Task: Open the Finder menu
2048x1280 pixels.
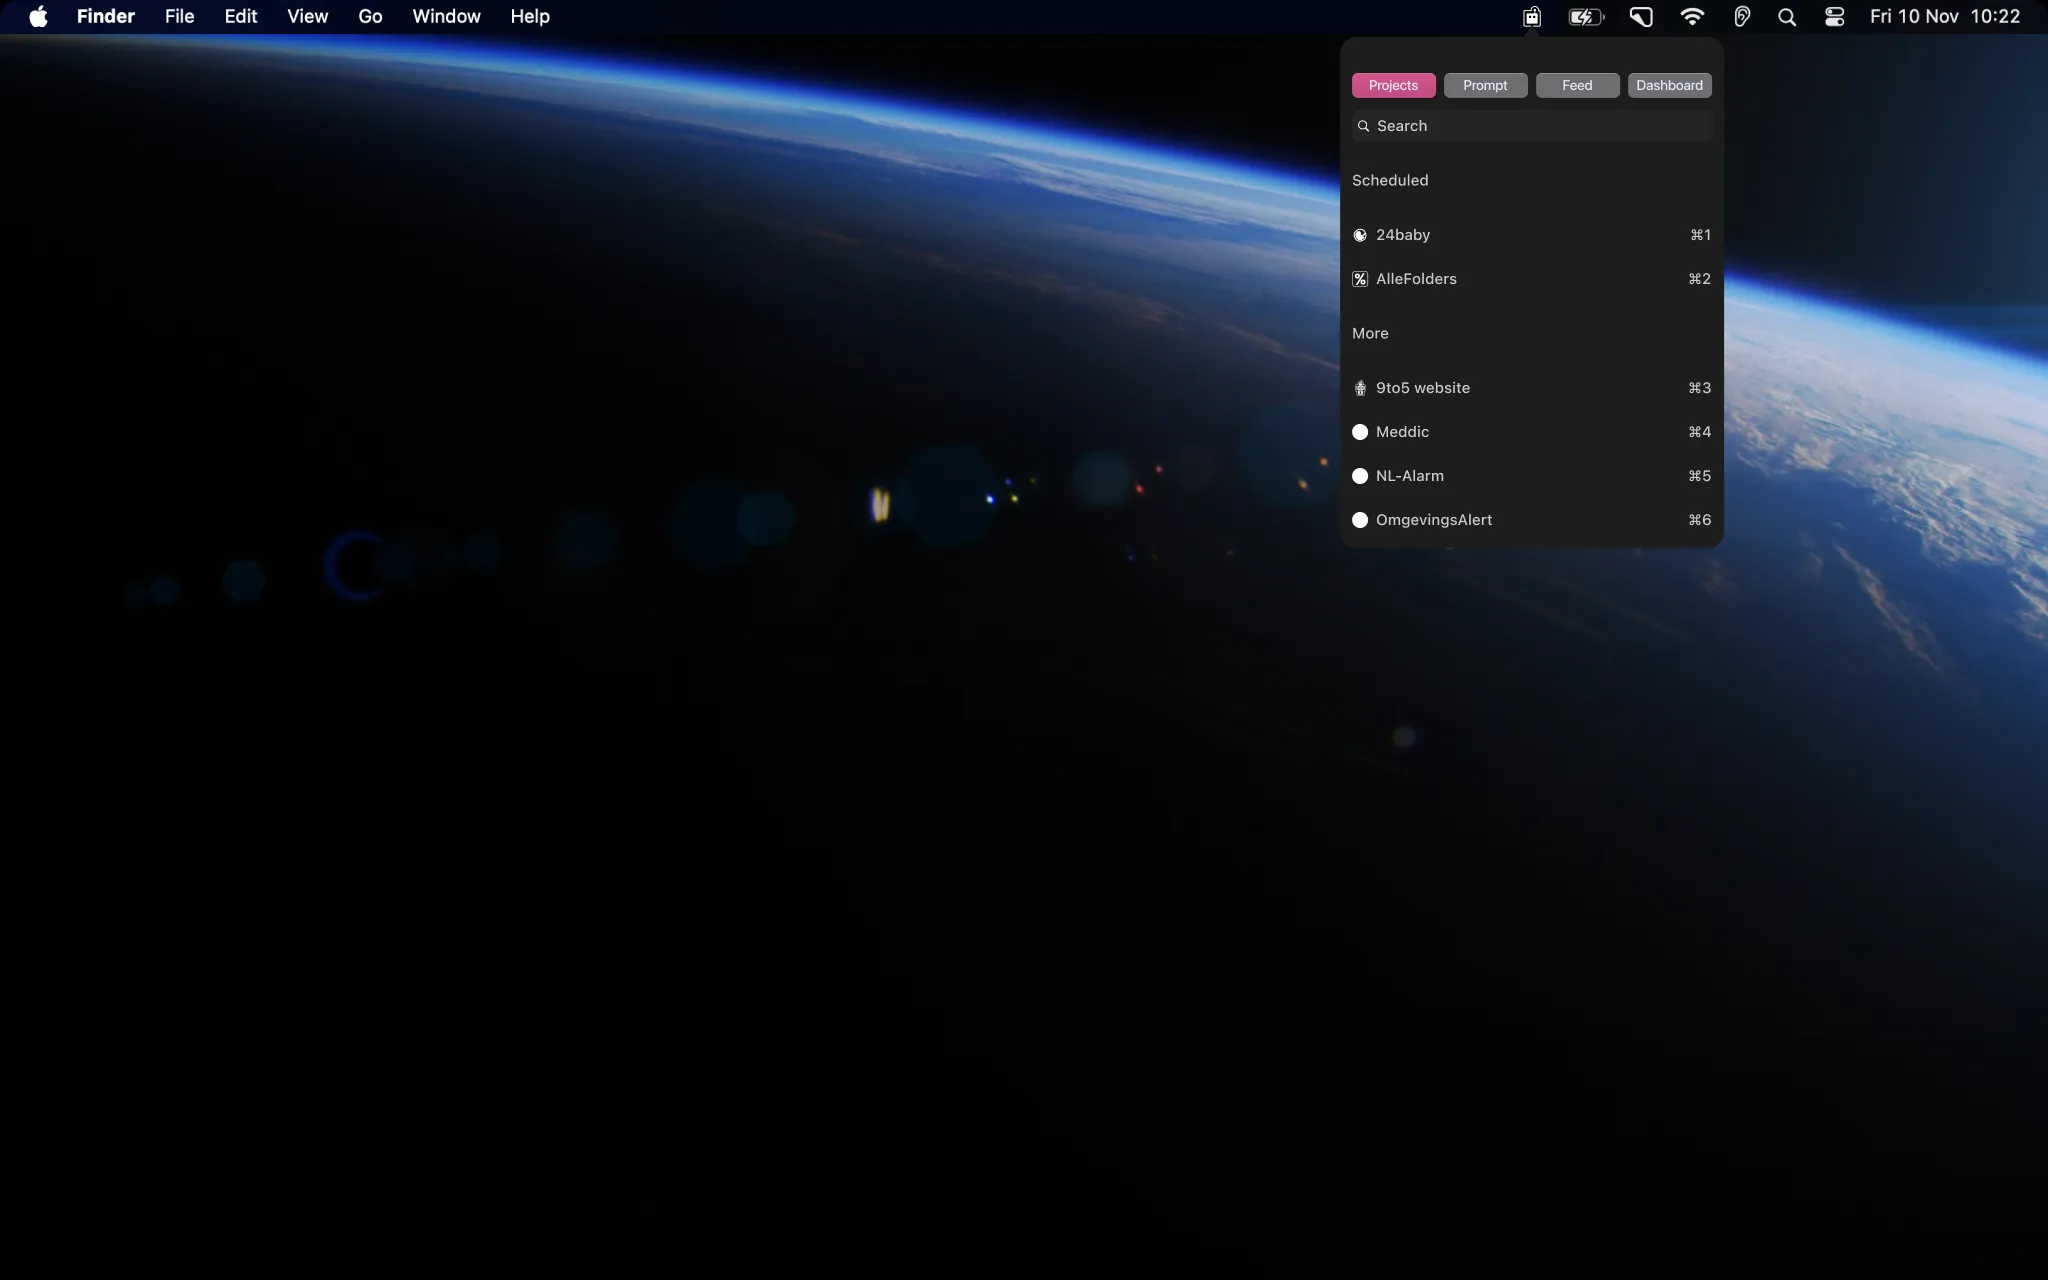Action: point(105,16)
